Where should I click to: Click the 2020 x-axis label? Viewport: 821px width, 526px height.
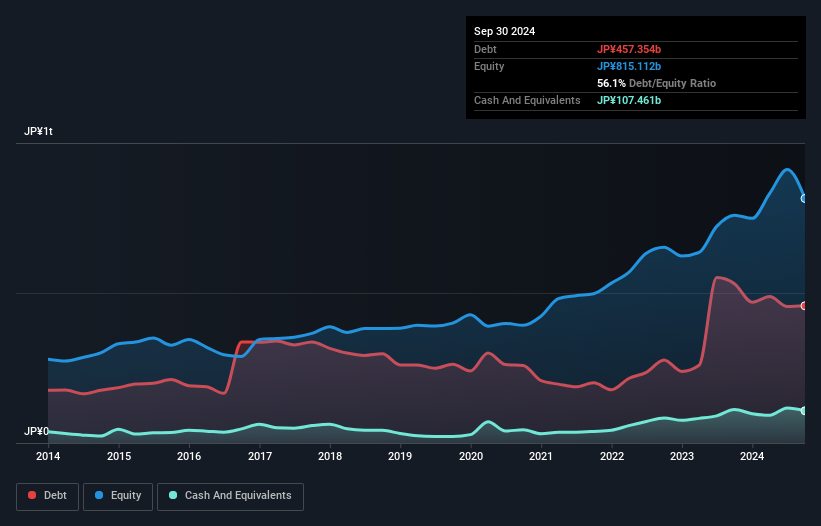point(471,456)
